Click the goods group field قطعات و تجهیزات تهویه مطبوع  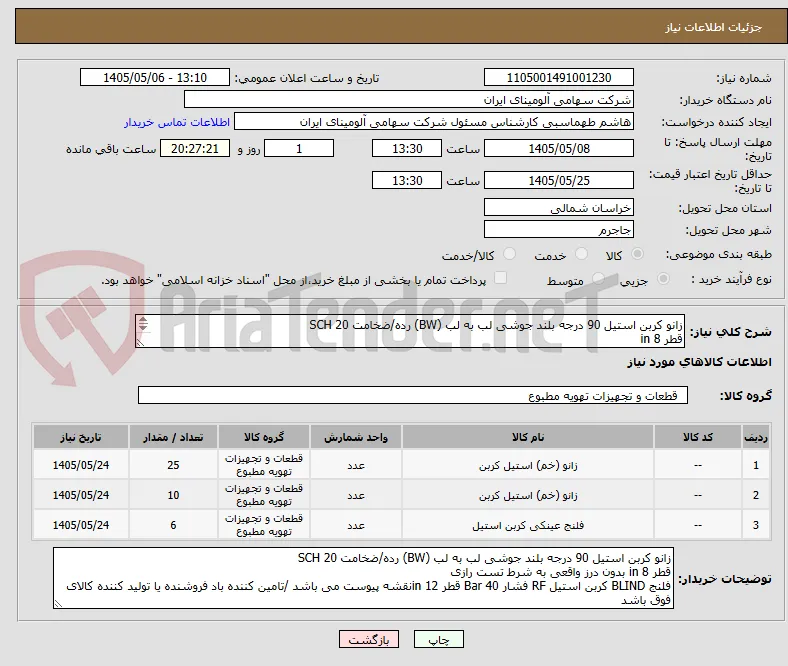click(413, 395)
